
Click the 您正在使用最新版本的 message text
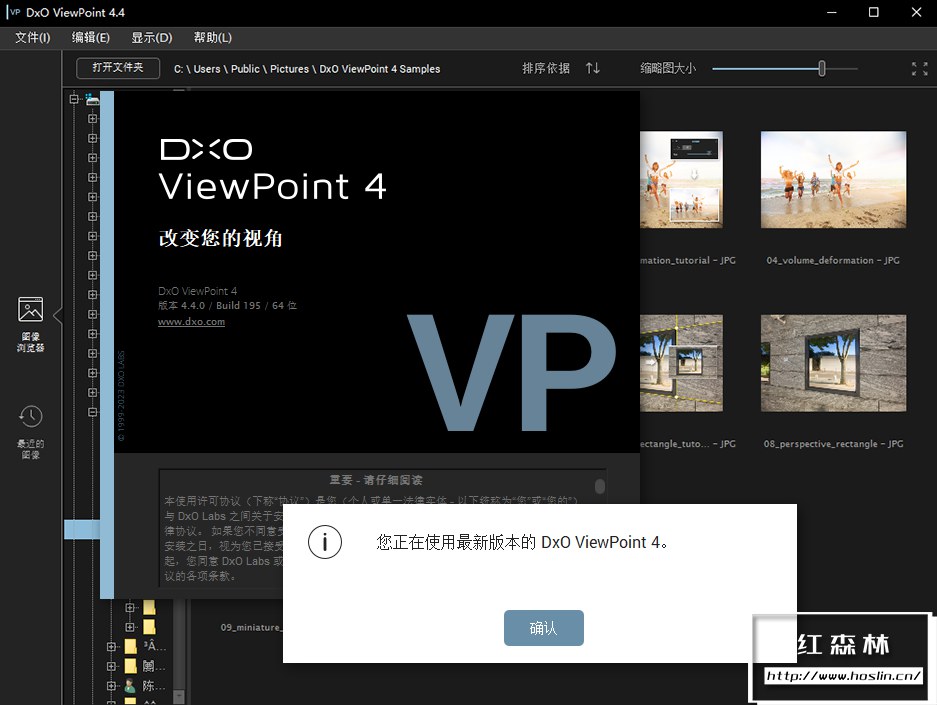click(x=522, y=542)
